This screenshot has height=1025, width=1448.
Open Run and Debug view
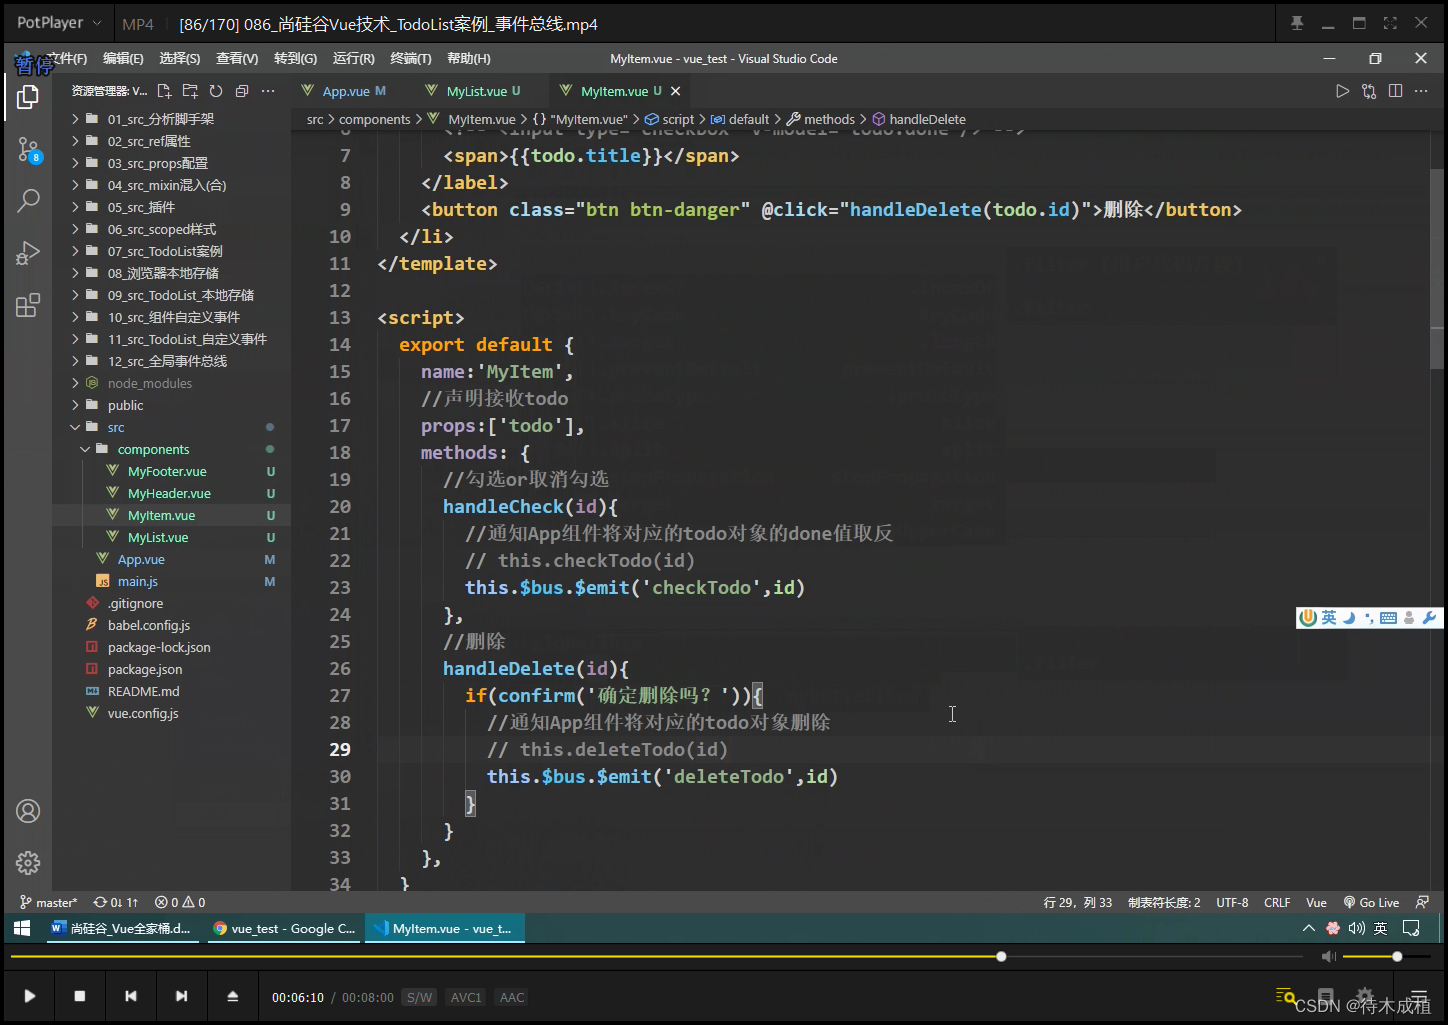click(x=28, y=253)
